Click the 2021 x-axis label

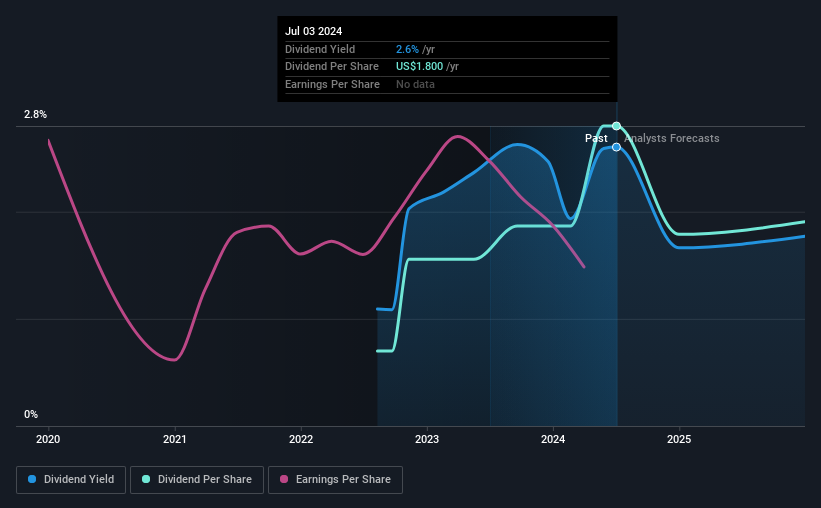174,439
